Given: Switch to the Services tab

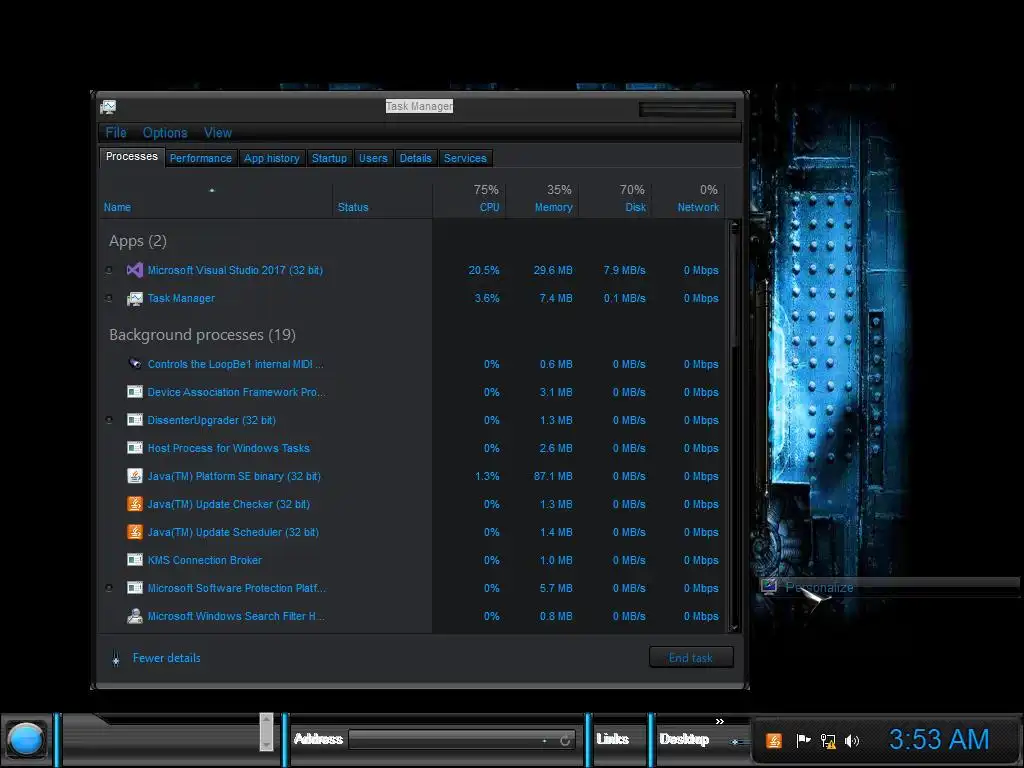Looking at the screenshot, I should point(465,158).
